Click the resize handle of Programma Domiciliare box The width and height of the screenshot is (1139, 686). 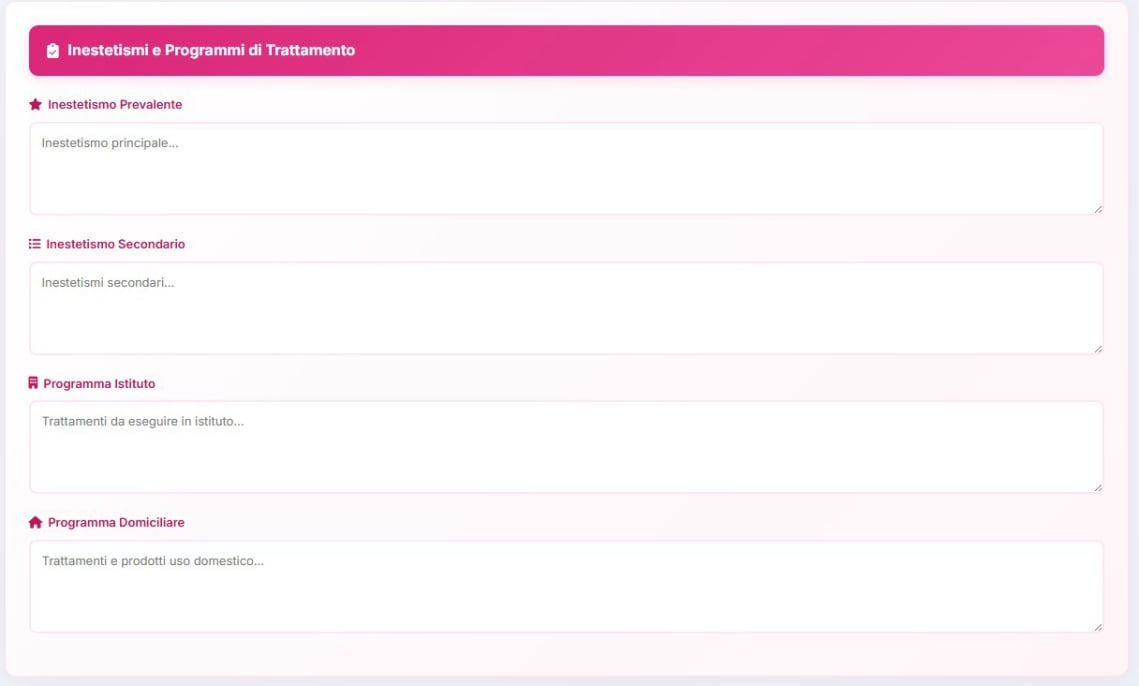1098,627
